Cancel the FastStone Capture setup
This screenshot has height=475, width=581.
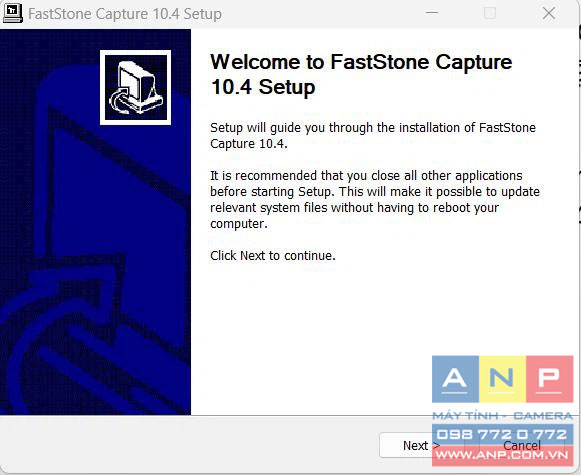(522, 445)
